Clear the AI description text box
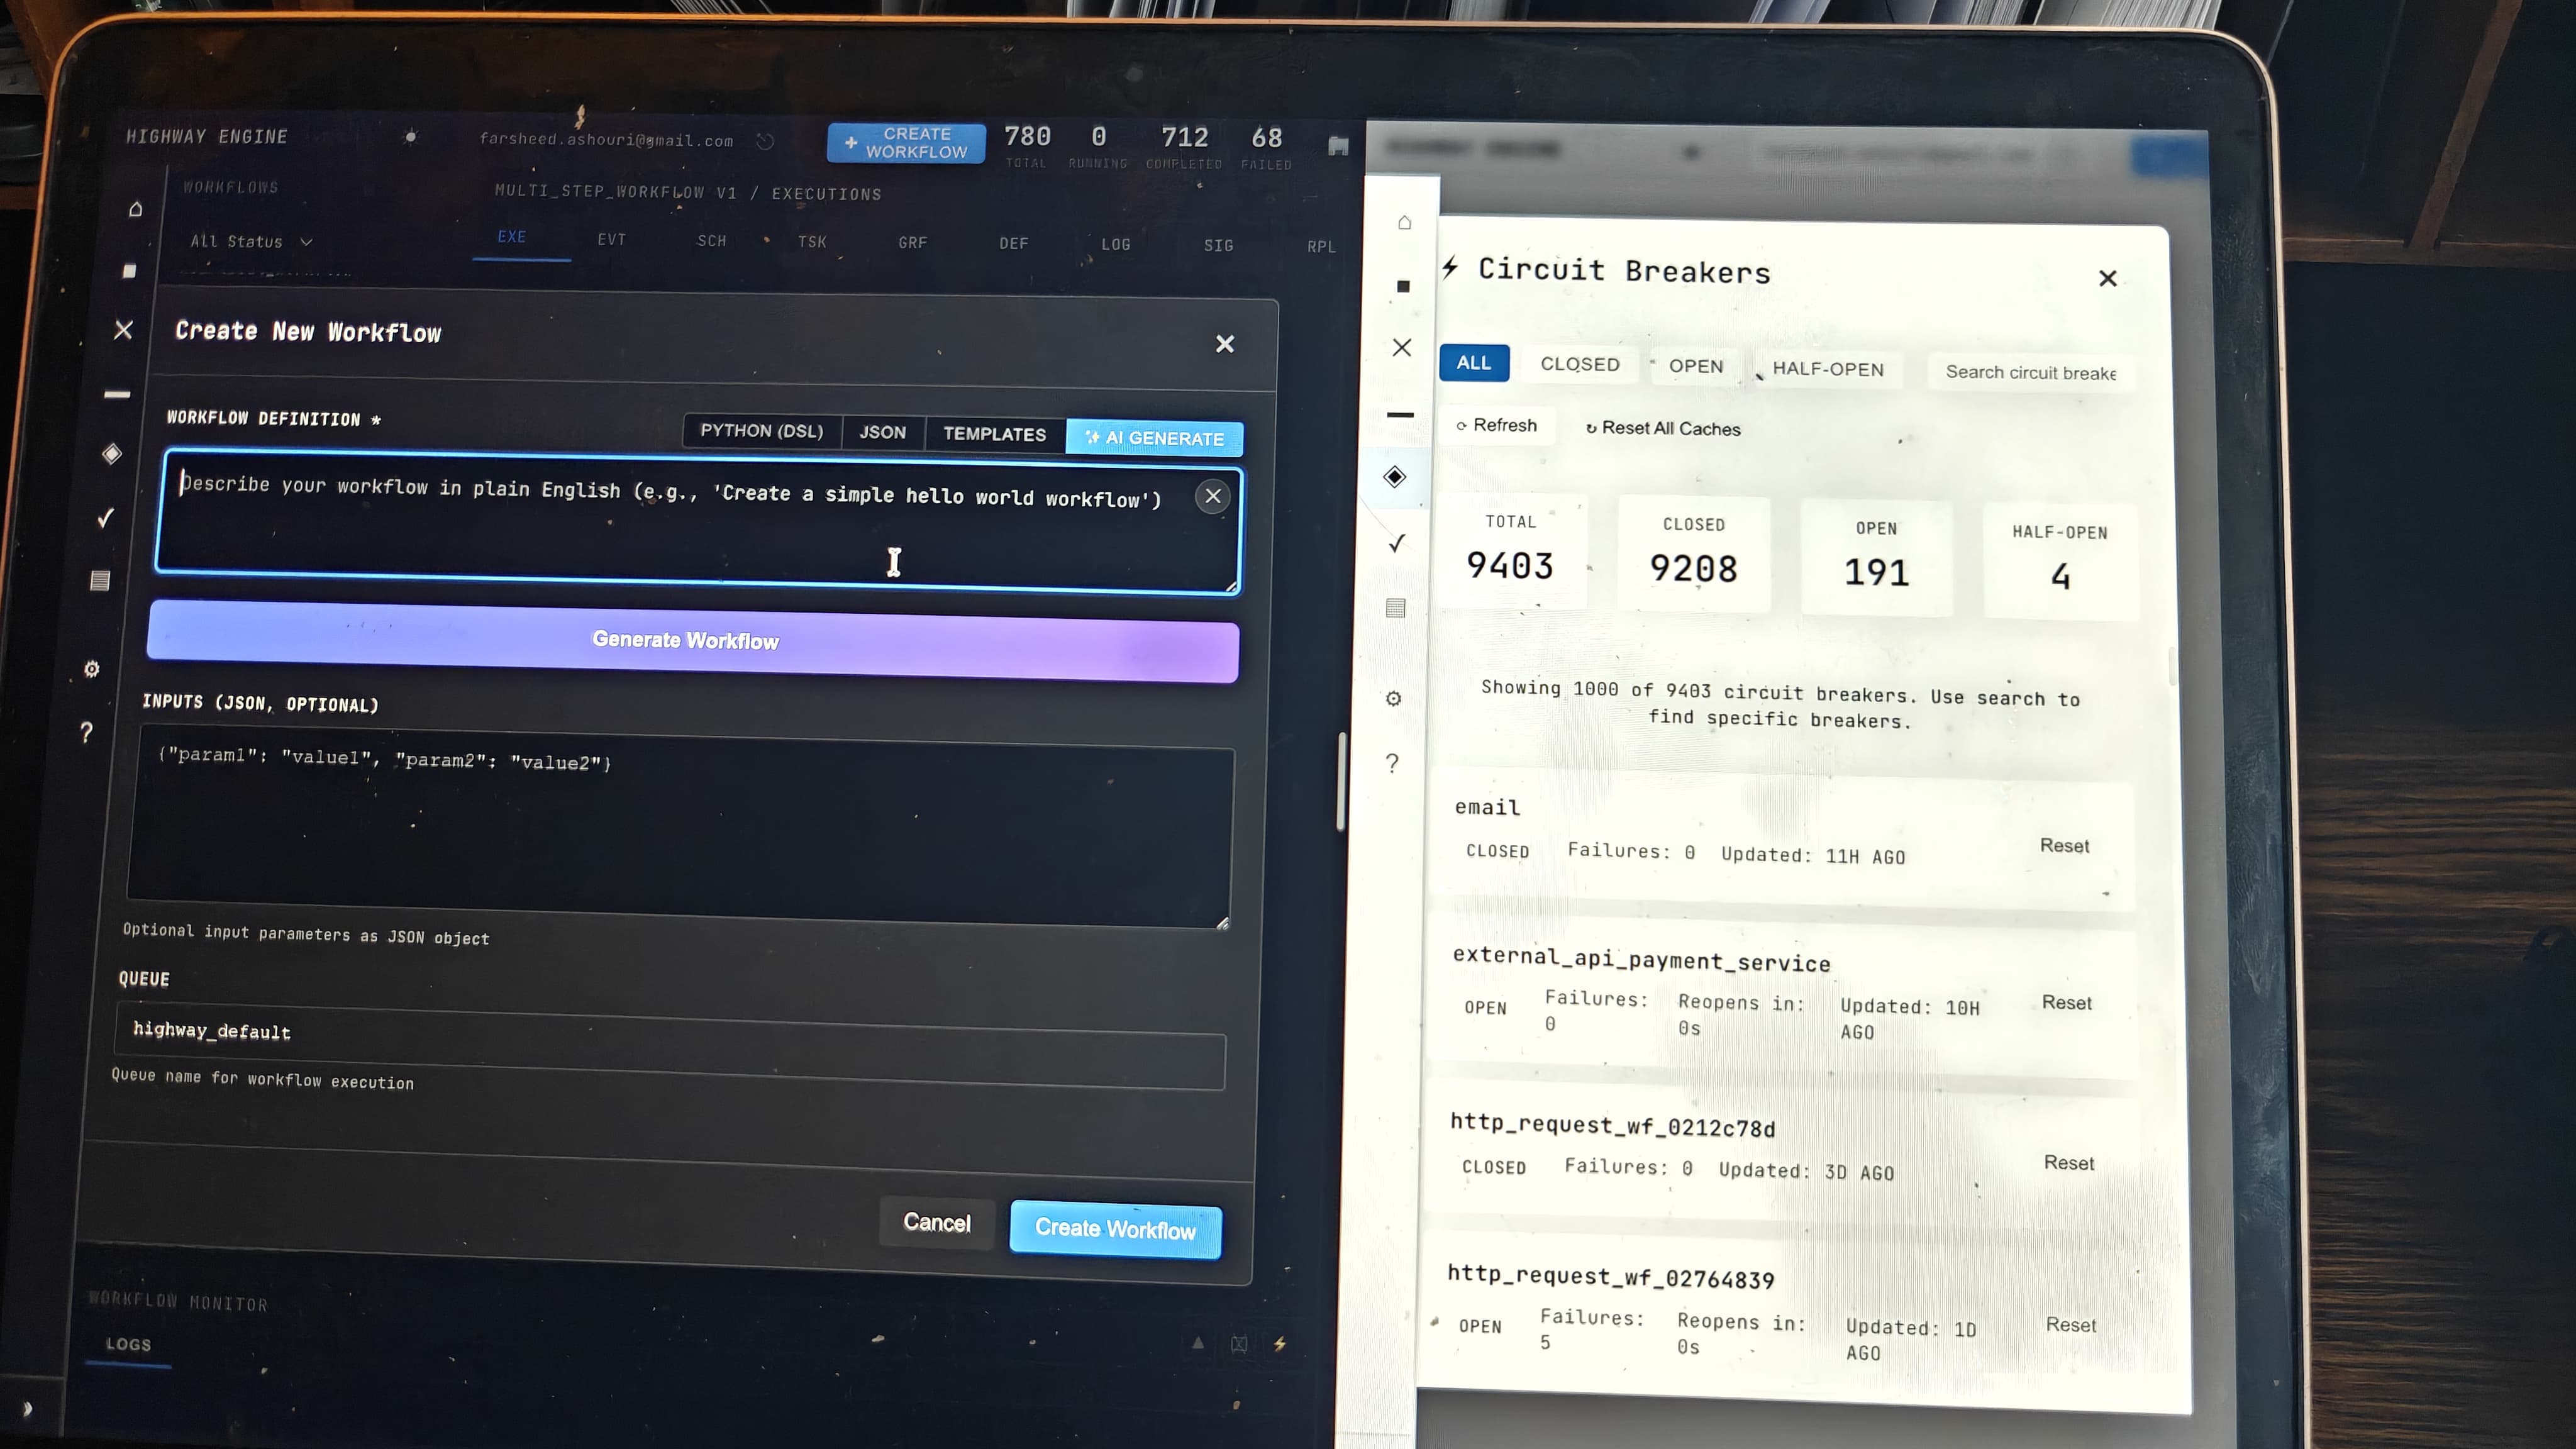This screenshot has height=1449, width=2576. [1212, 496]
